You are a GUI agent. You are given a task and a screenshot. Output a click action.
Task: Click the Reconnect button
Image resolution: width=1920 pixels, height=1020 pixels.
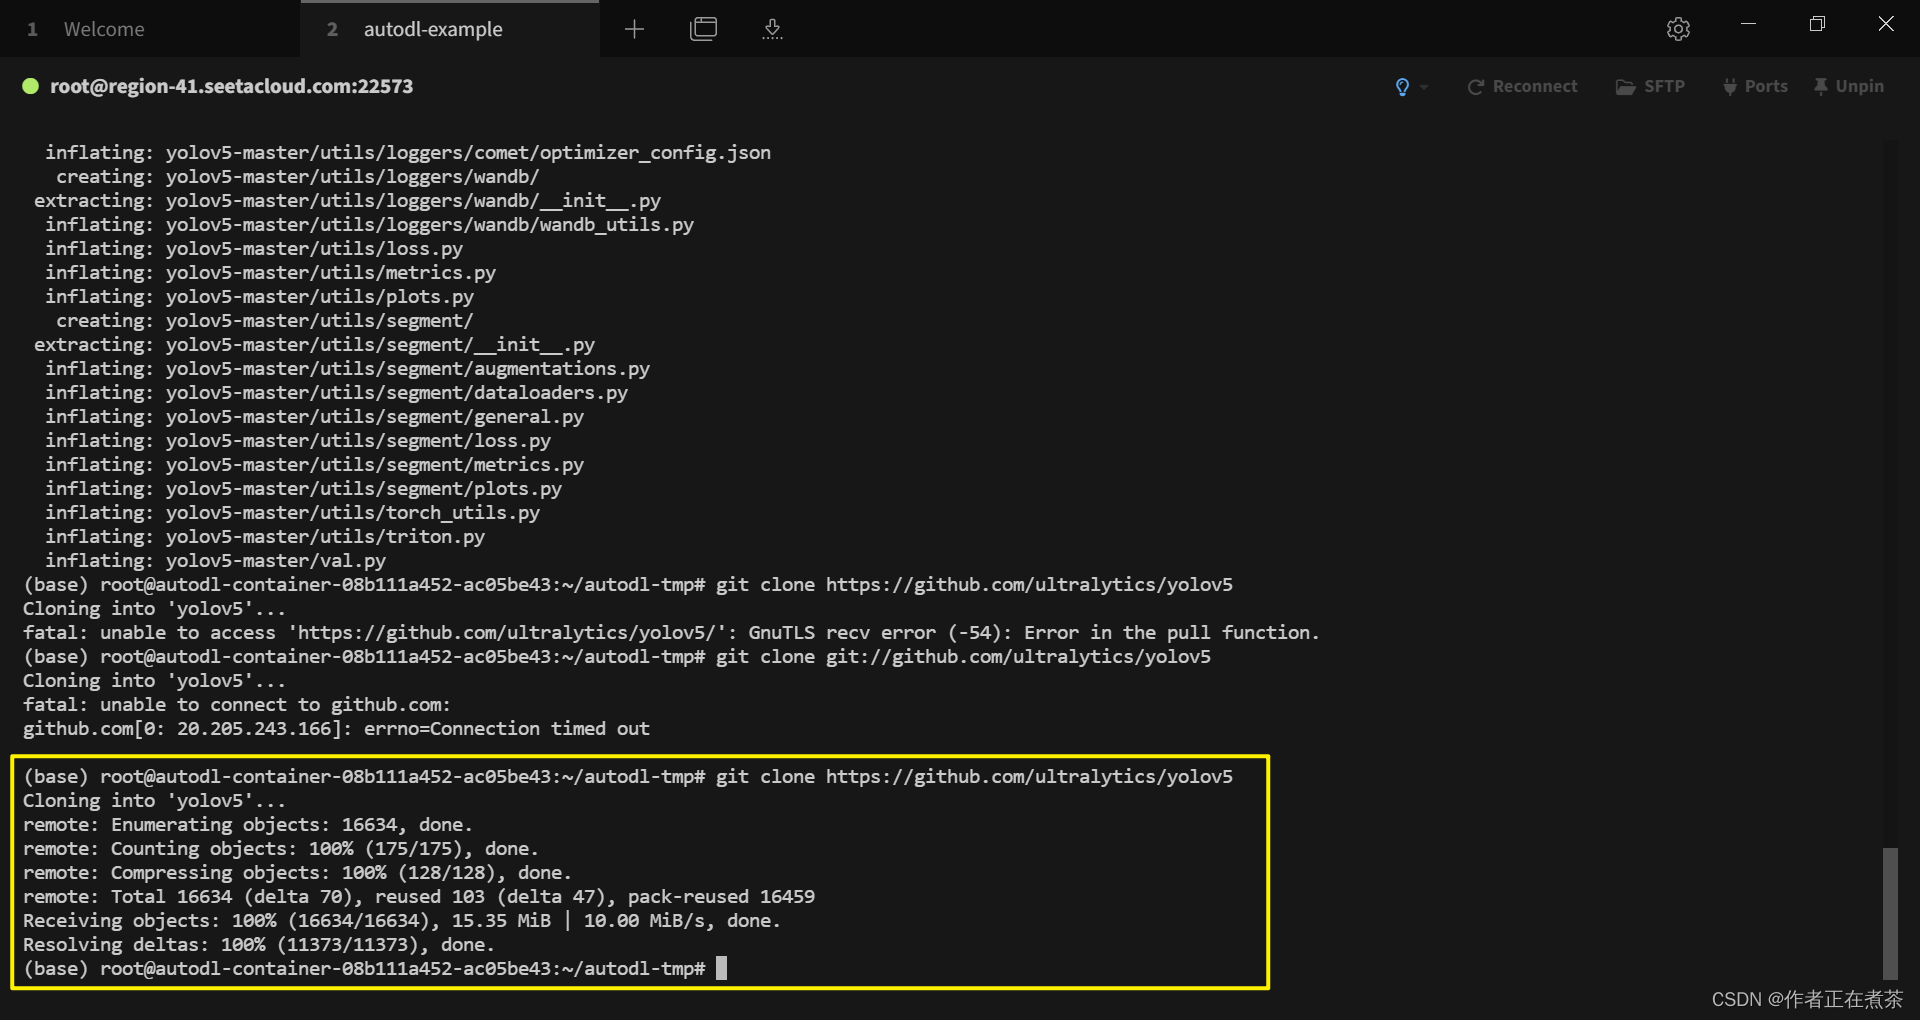[1522, 87]
